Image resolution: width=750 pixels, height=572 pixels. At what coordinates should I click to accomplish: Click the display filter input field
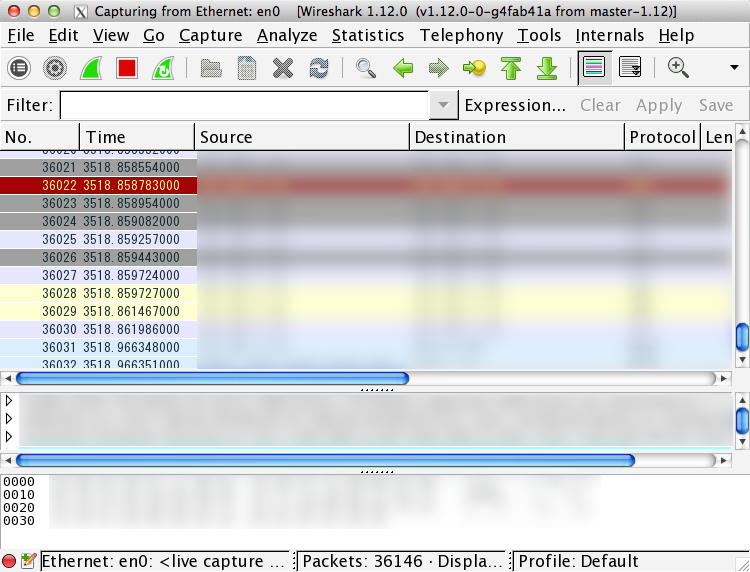tap(244, 105)
